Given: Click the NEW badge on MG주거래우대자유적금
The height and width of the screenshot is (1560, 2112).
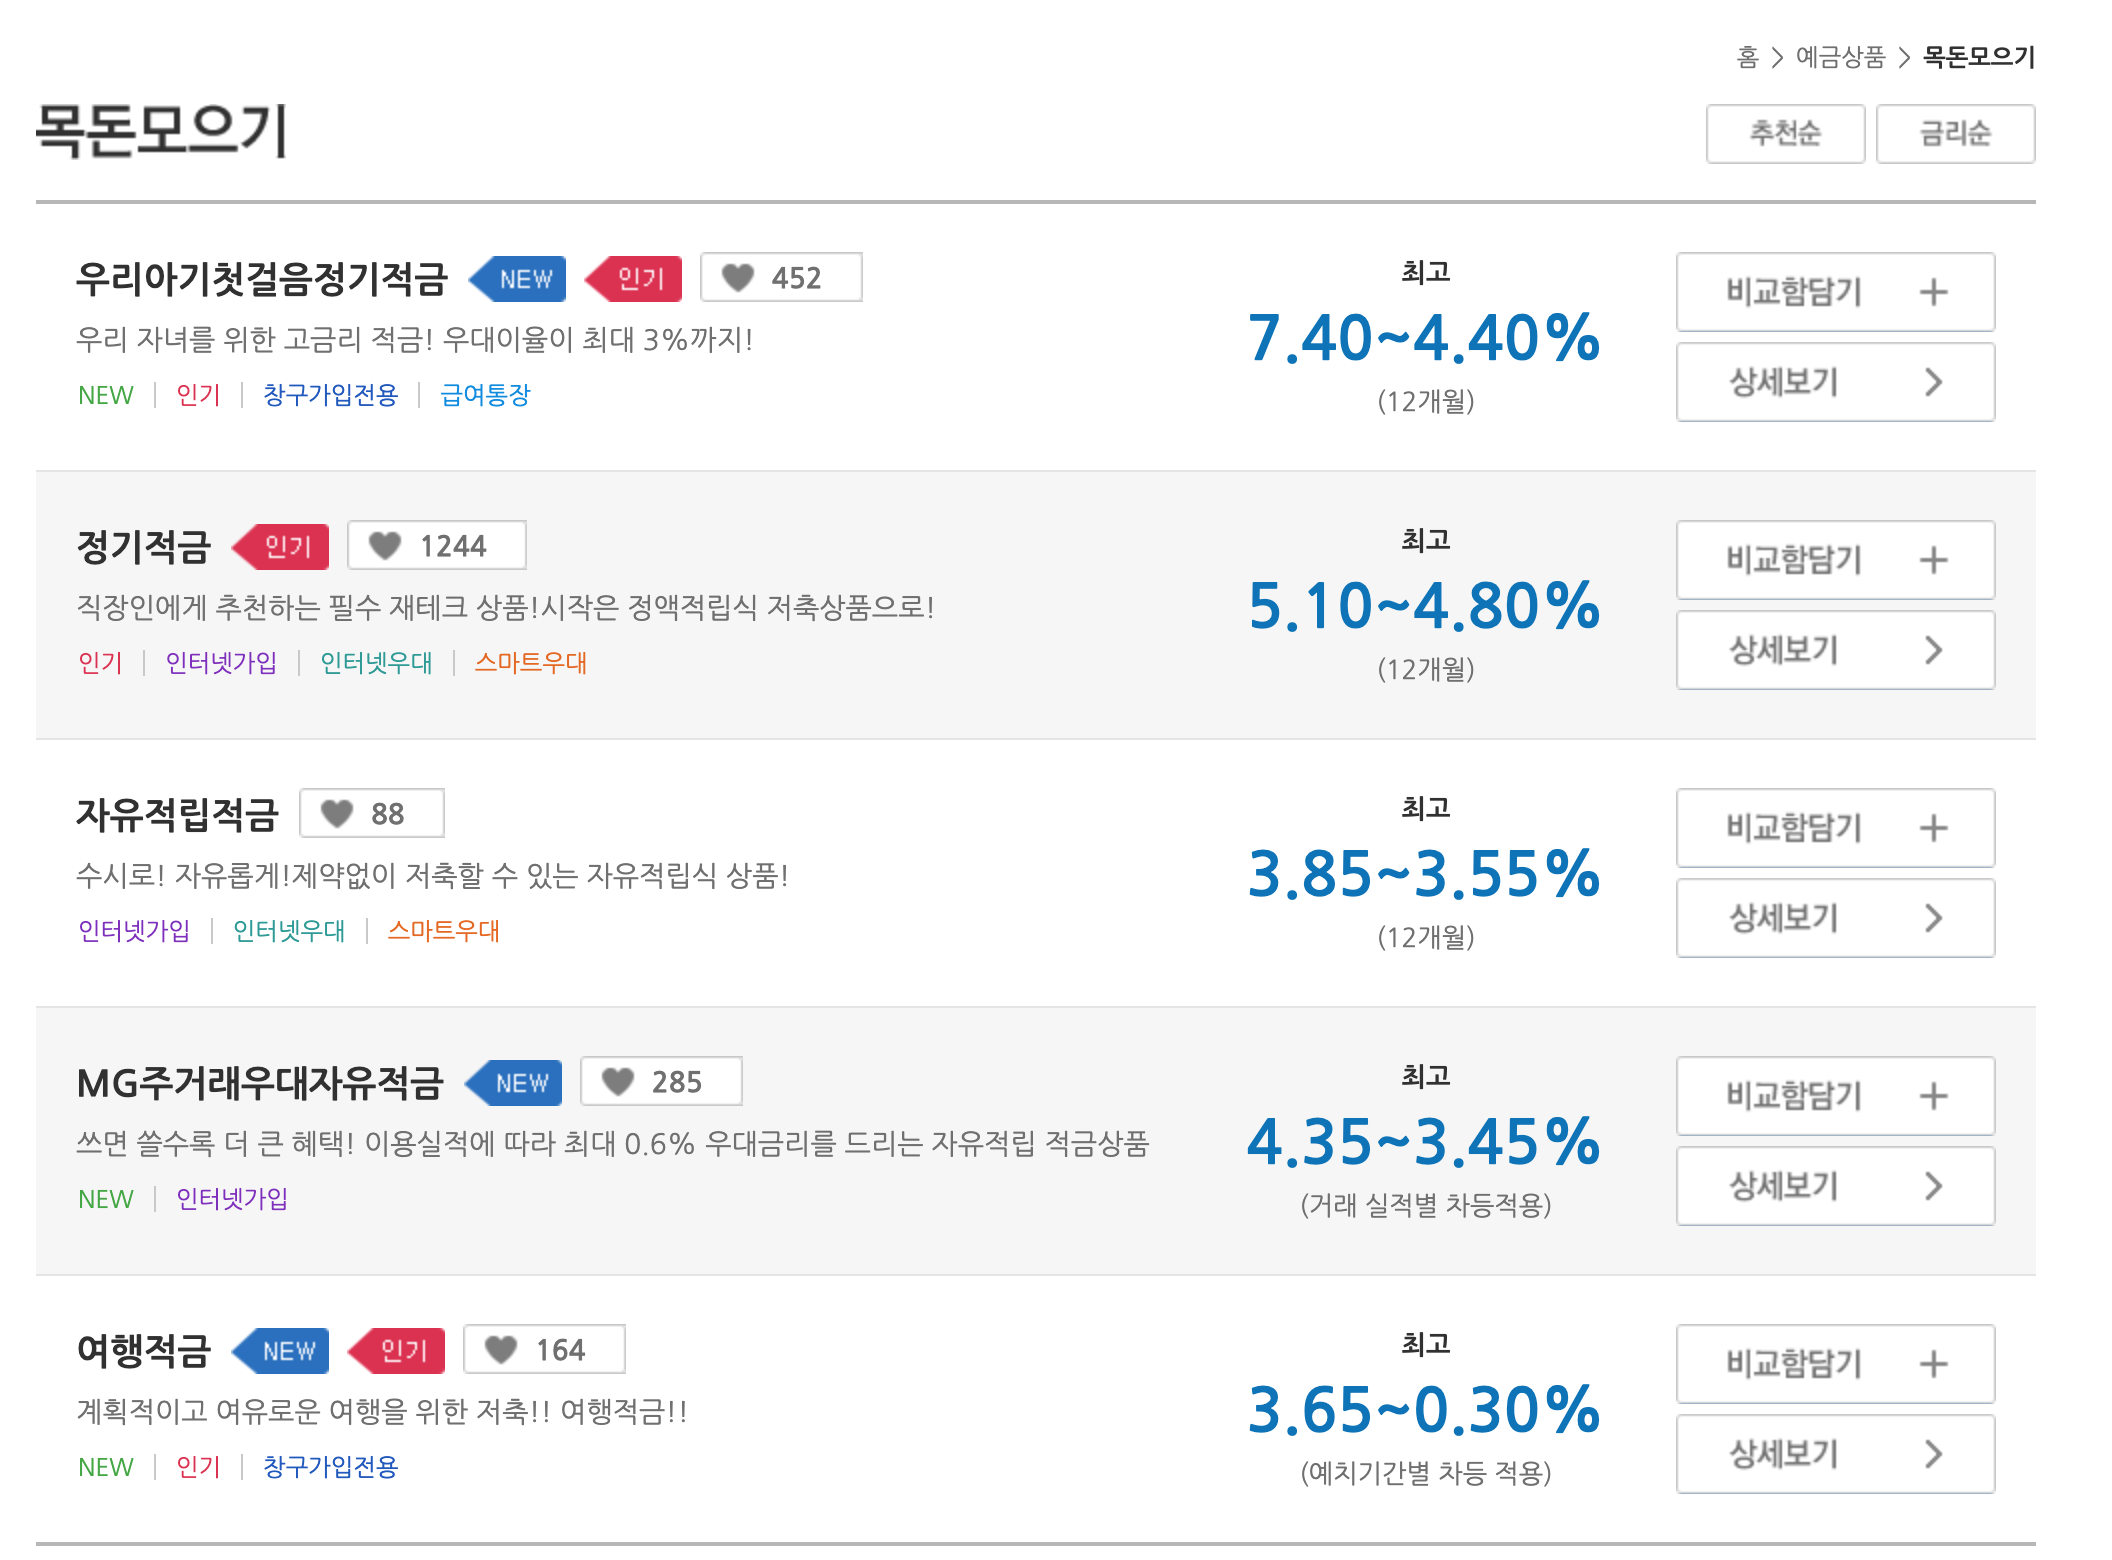Looking at the screenshot, I should point(513,1082).
